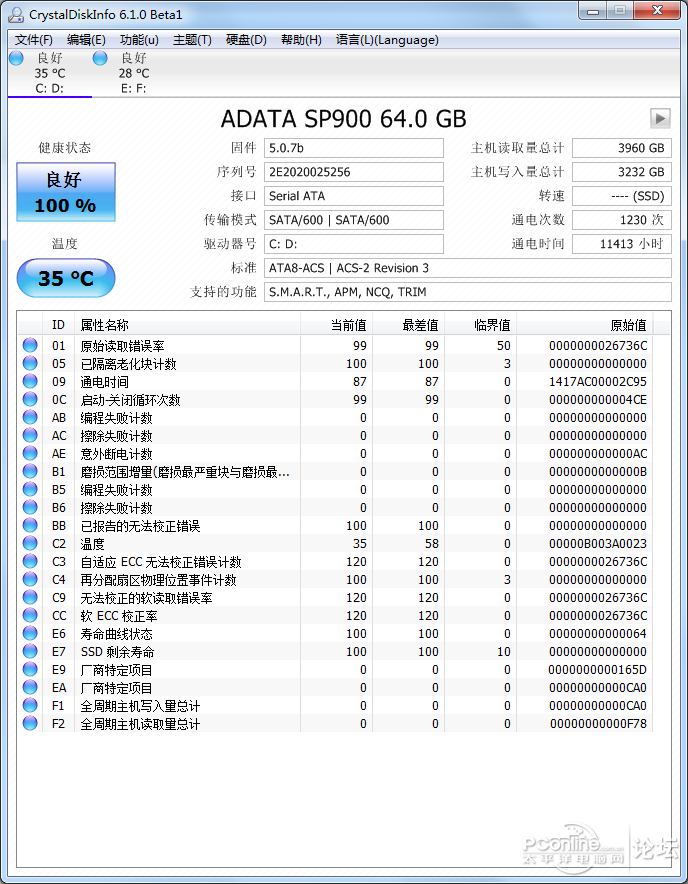Click the status orb for attribute 05
Screen dimensions: 688x884
[x=30, y=363]
